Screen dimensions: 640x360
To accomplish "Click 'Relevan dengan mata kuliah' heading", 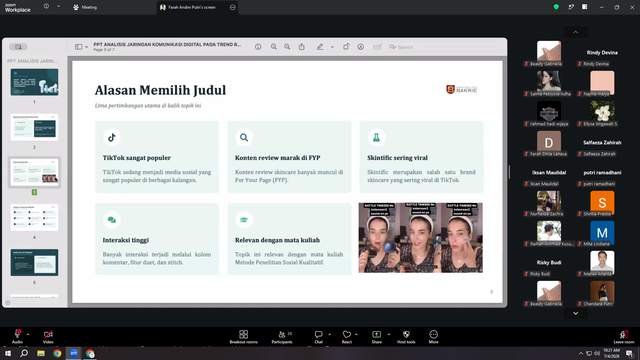I will 277,240.
